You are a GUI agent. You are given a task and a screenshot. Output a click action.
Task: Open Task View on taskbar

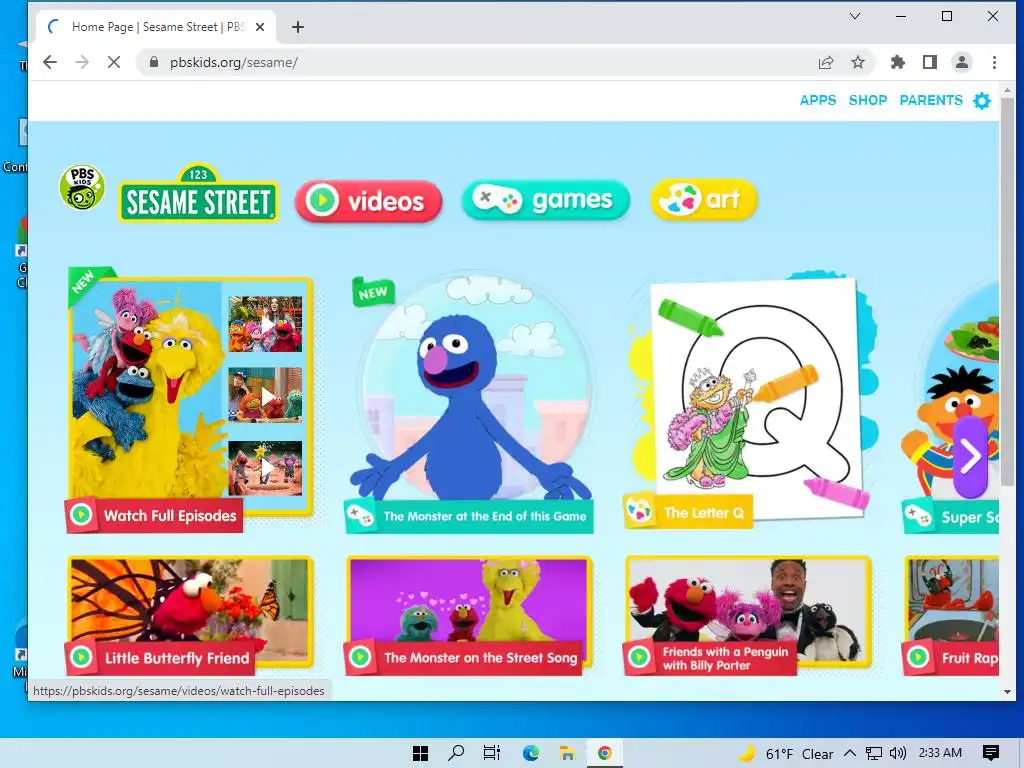[x=492, y=753]
